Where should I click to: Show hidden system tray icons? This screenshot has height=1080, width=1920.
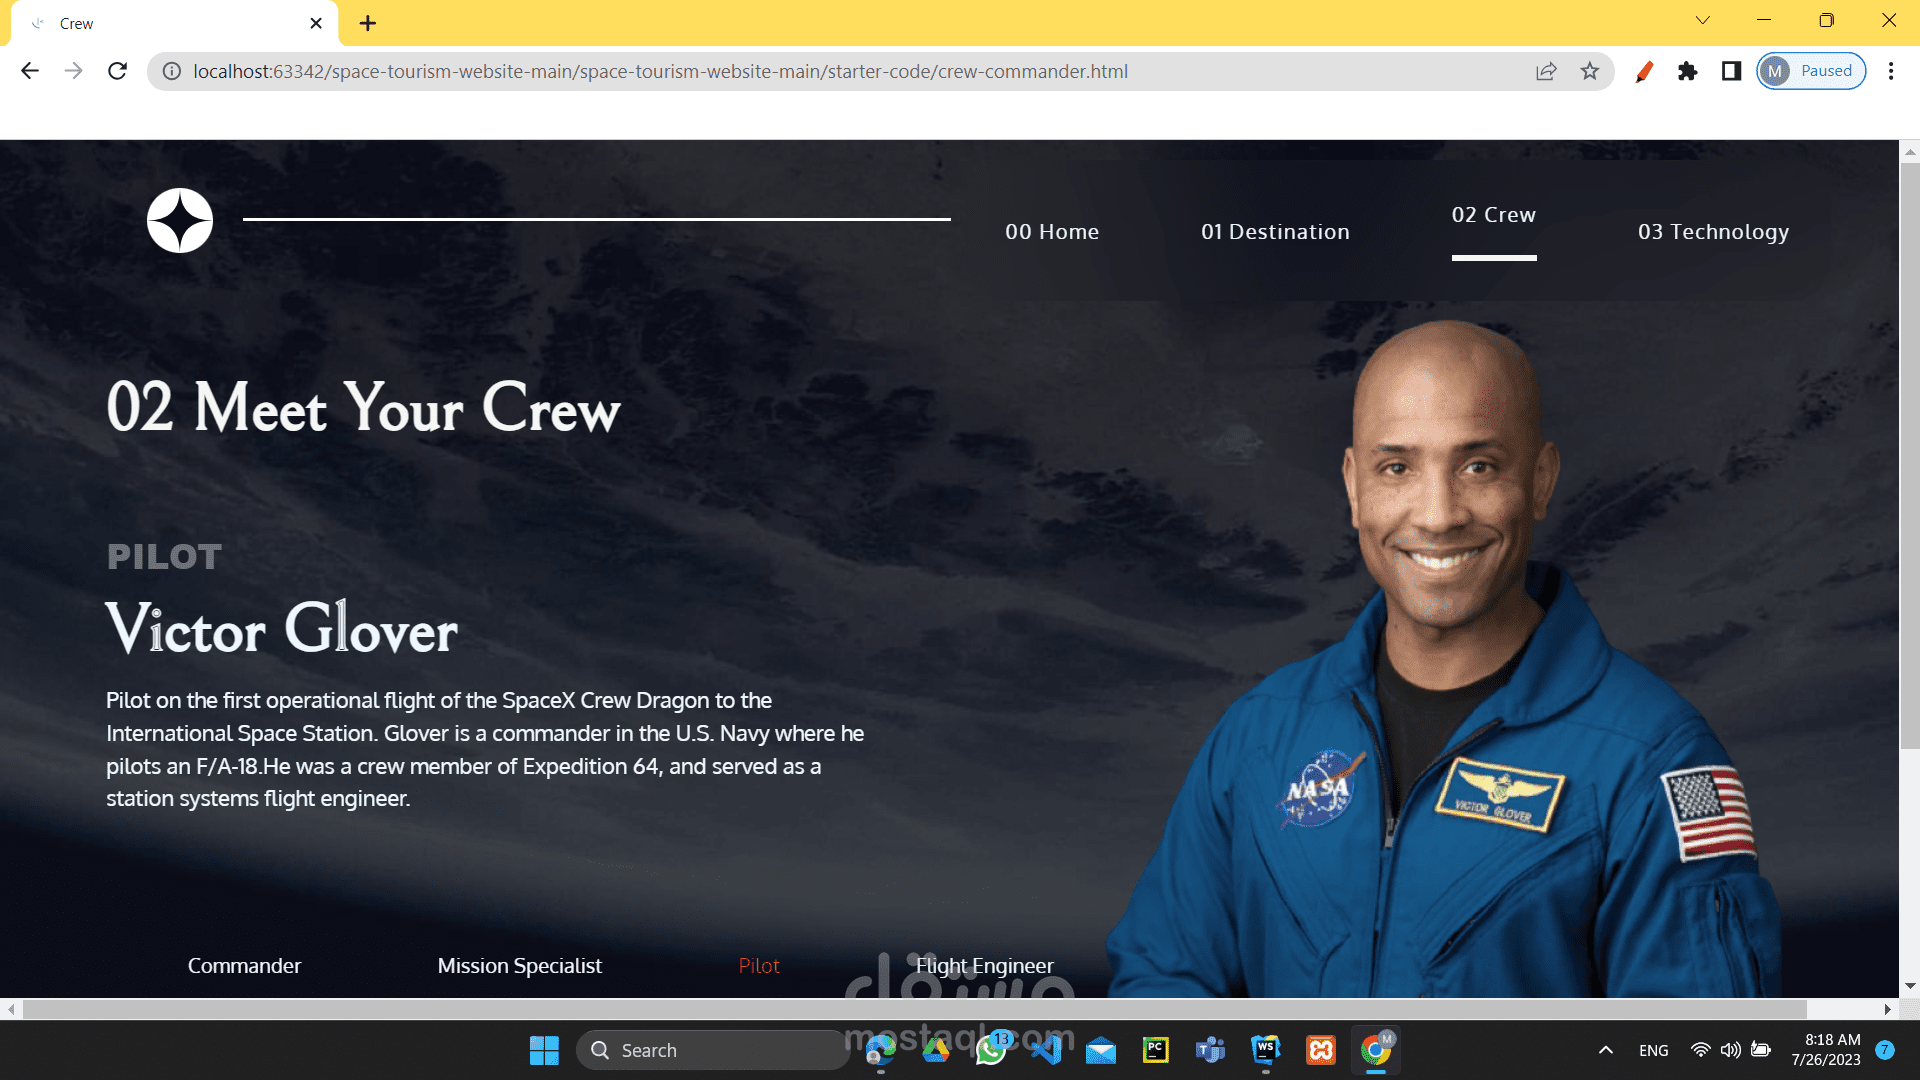coord(1605,1050)
